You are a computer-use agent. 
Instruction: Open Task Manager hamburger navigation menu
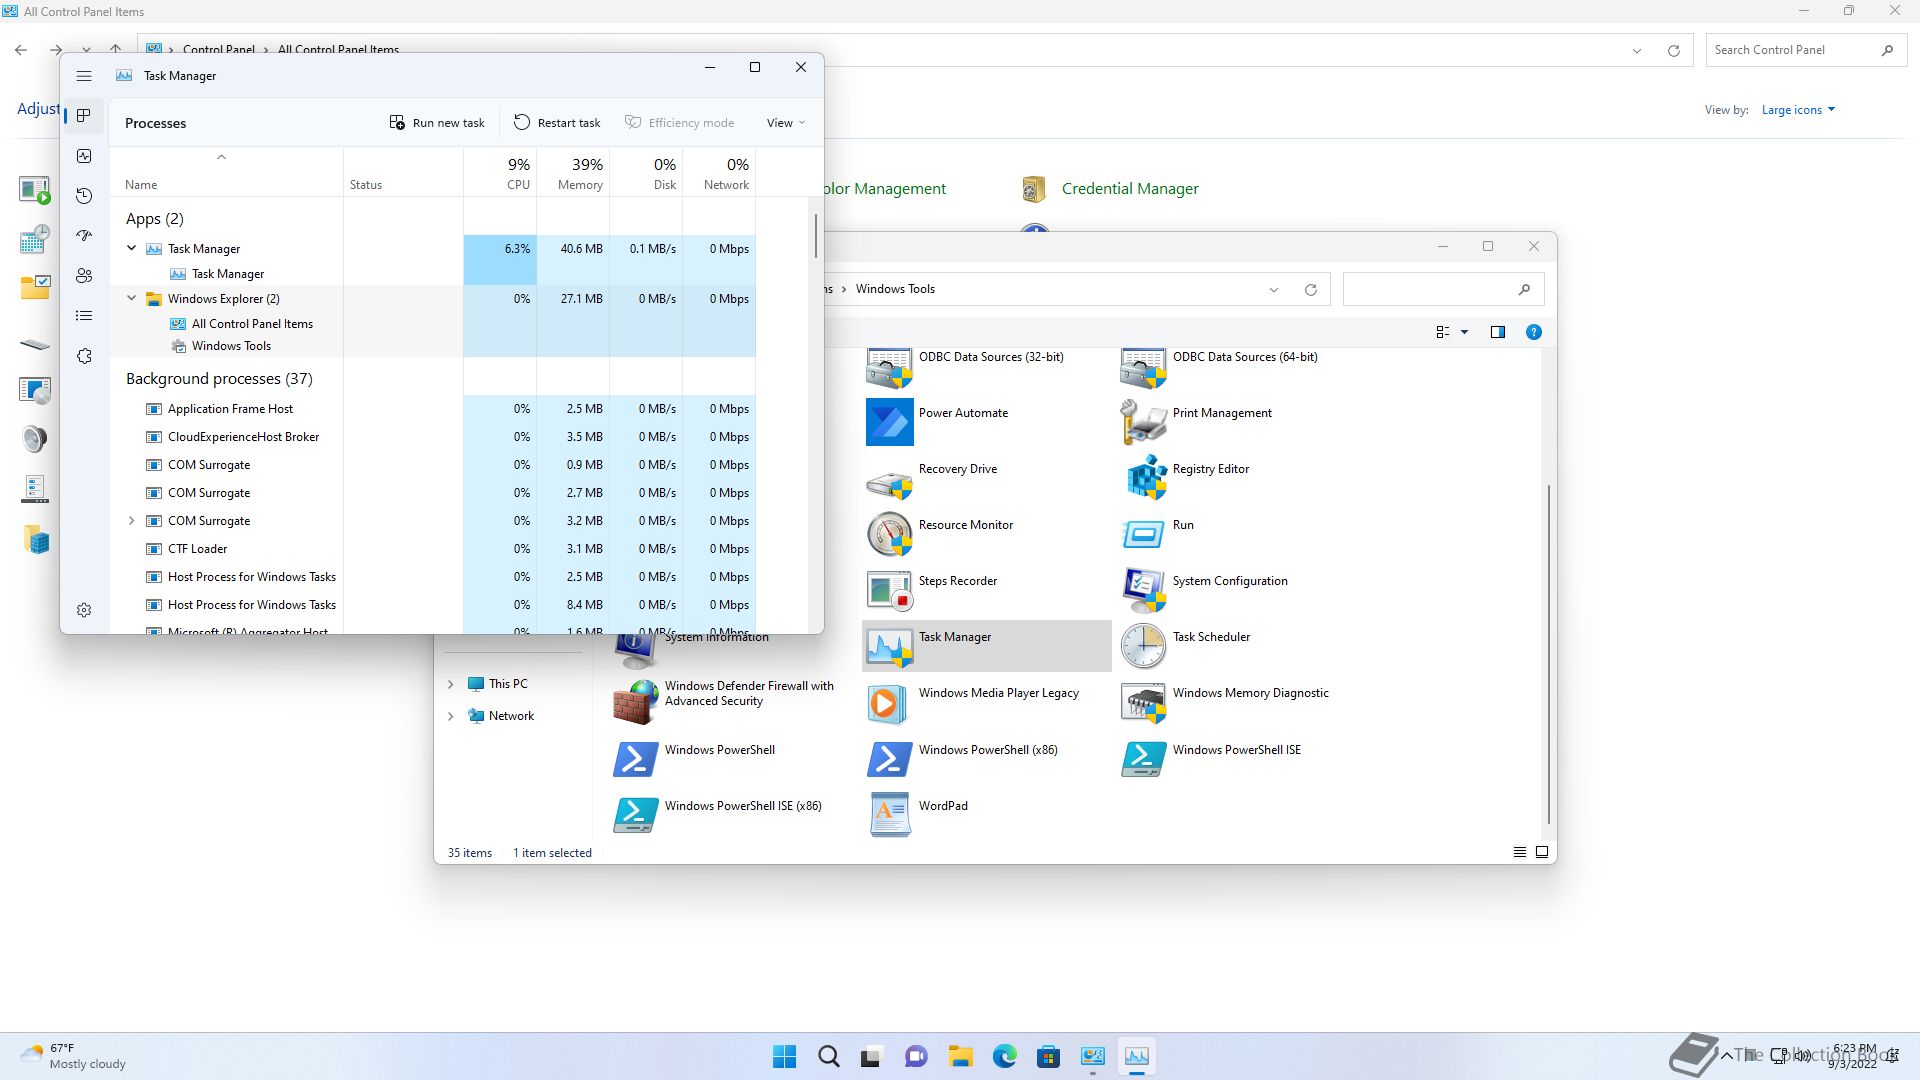pos(84,76)
